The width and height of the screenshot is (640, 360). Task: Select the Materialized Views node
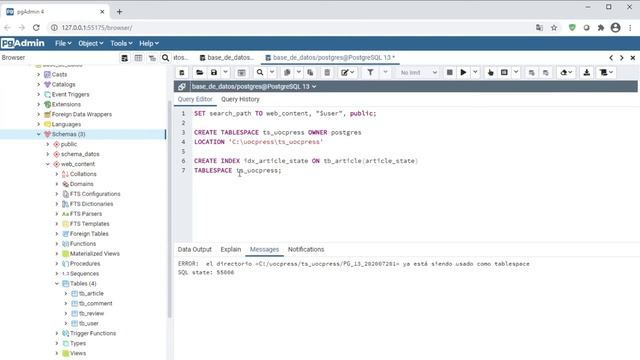click(x=95, y=253)
